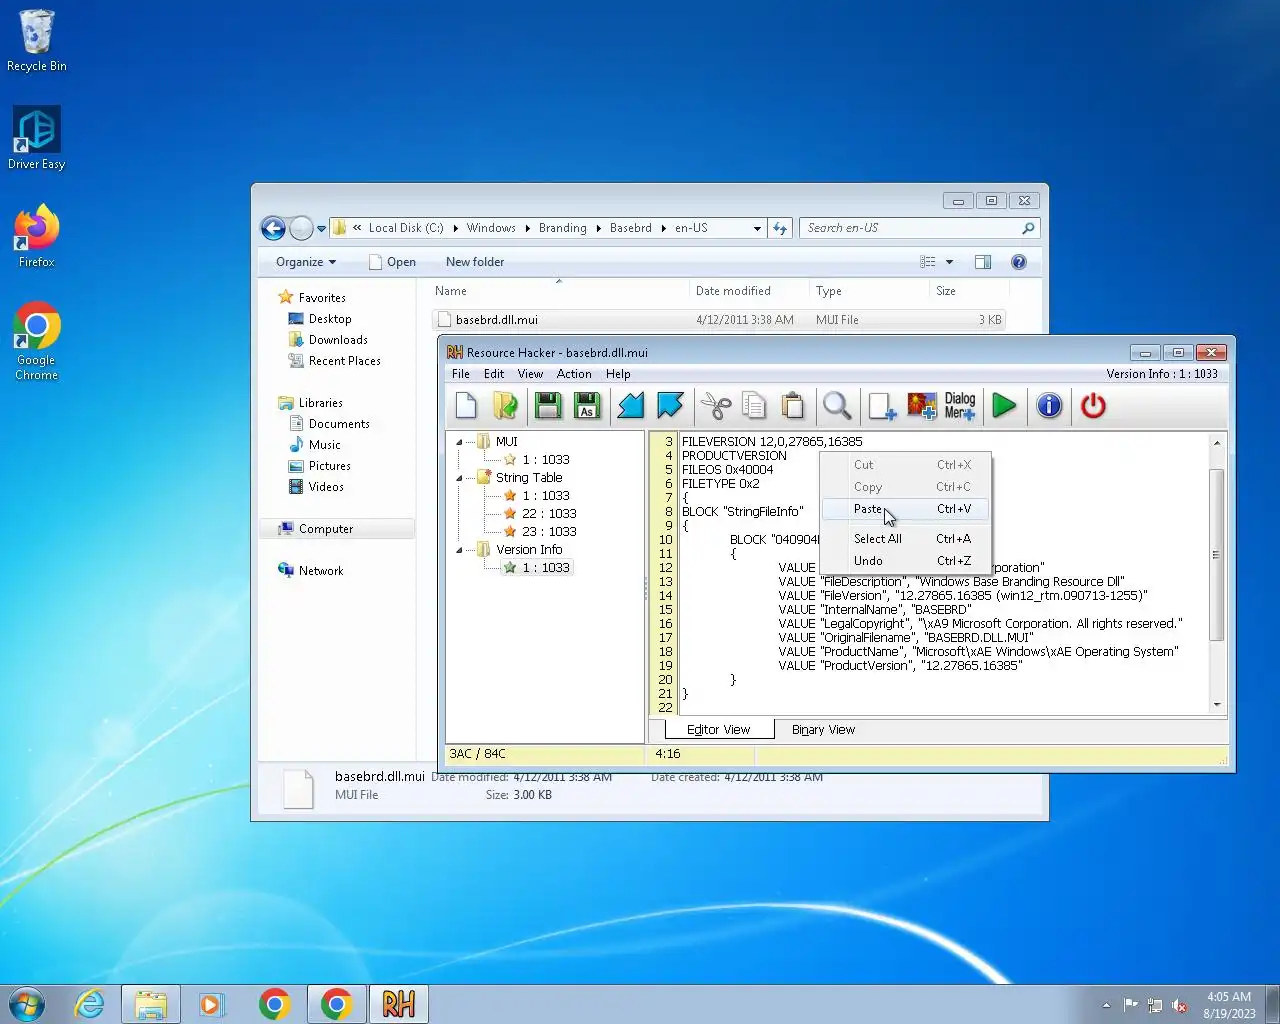1280x1024 pixels.
Task: Expand the address bar history dropdown
Action: point(757,228)
